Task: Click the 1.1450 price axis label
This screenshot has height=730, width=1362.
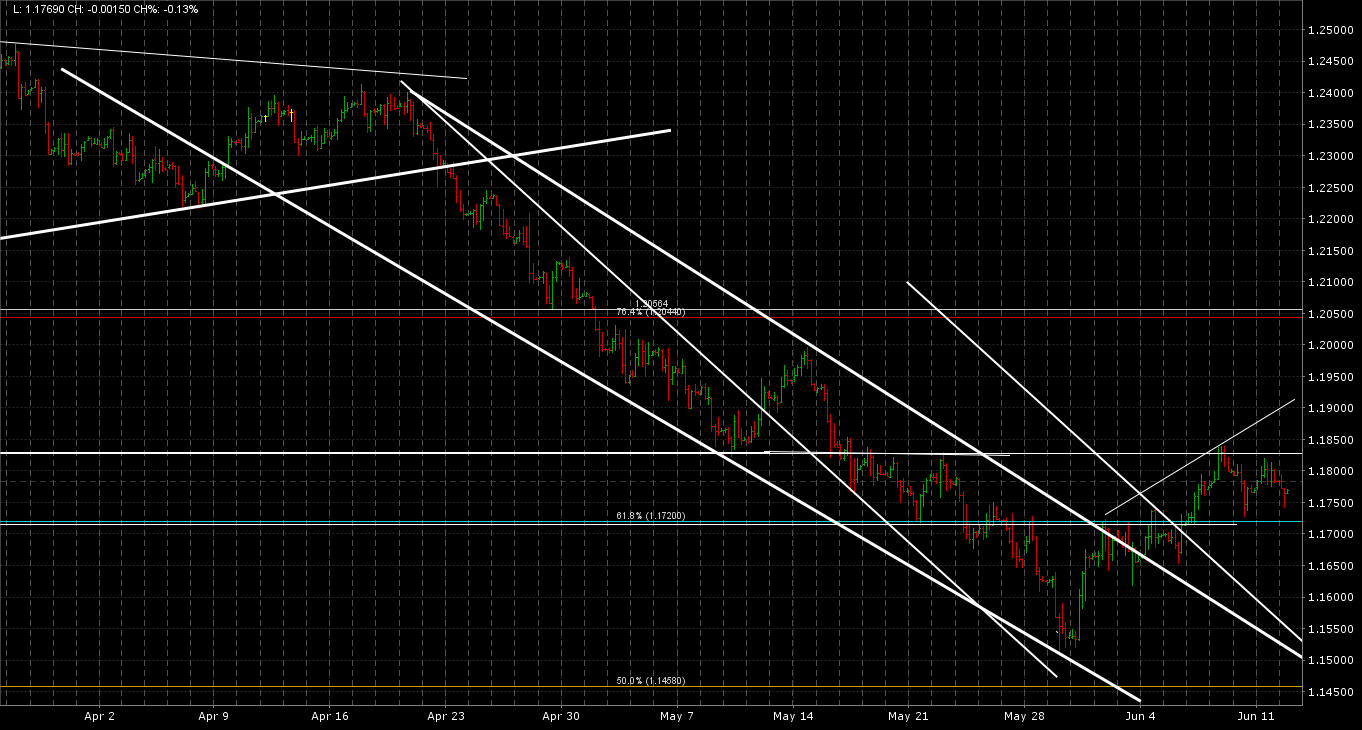Action: 1332,693
